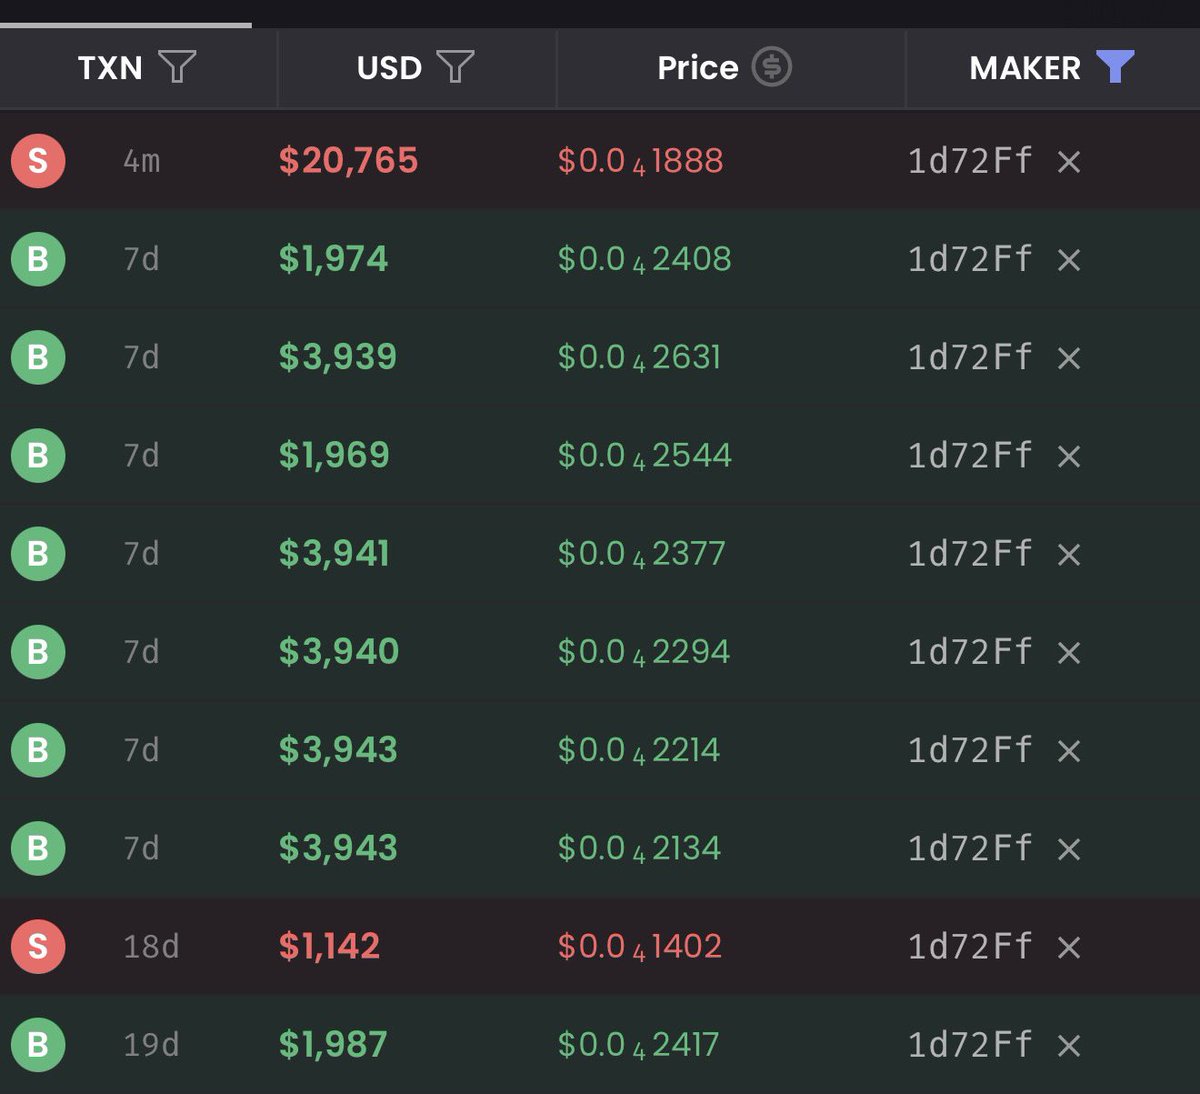The width and height of the screenshot is (1200, 1094).
Task: Click the price $0.0₄1888
Action: point(640,161)
